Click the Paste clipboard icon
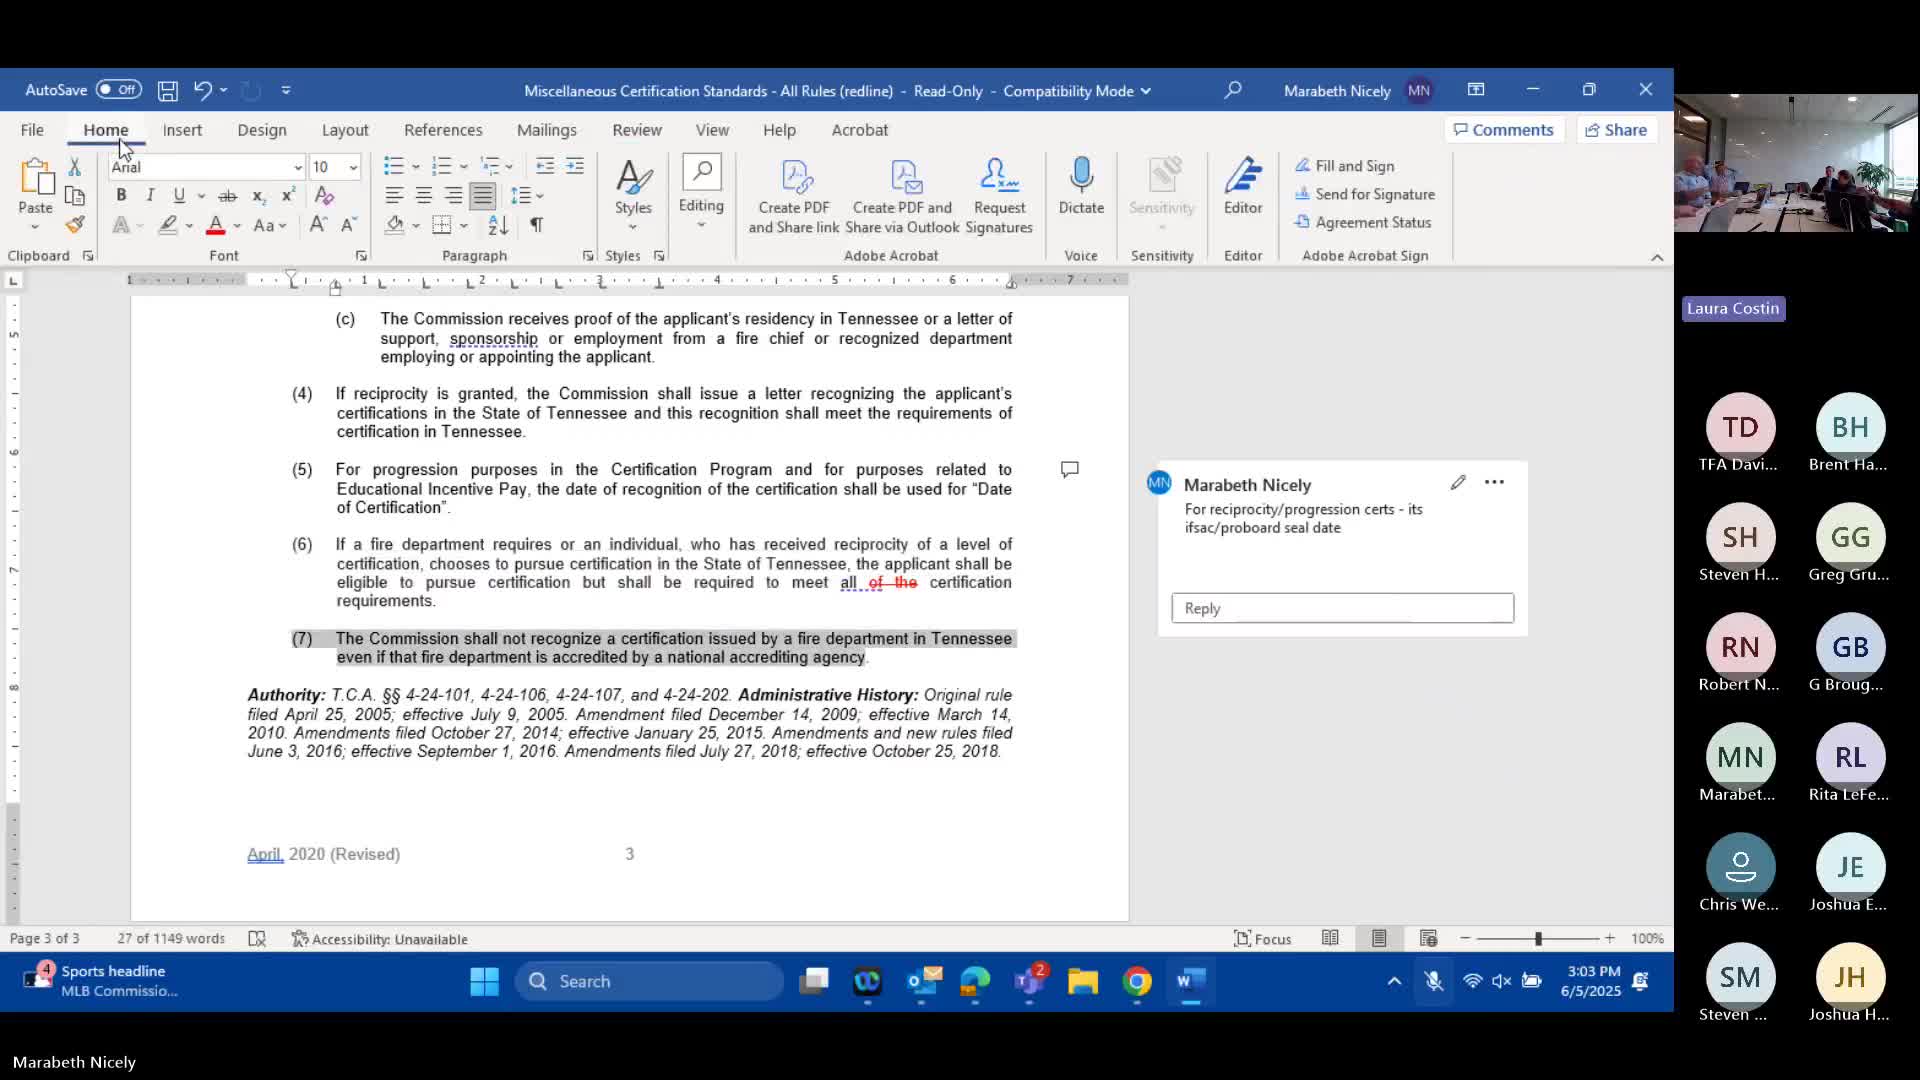 (x=35, y=176)
